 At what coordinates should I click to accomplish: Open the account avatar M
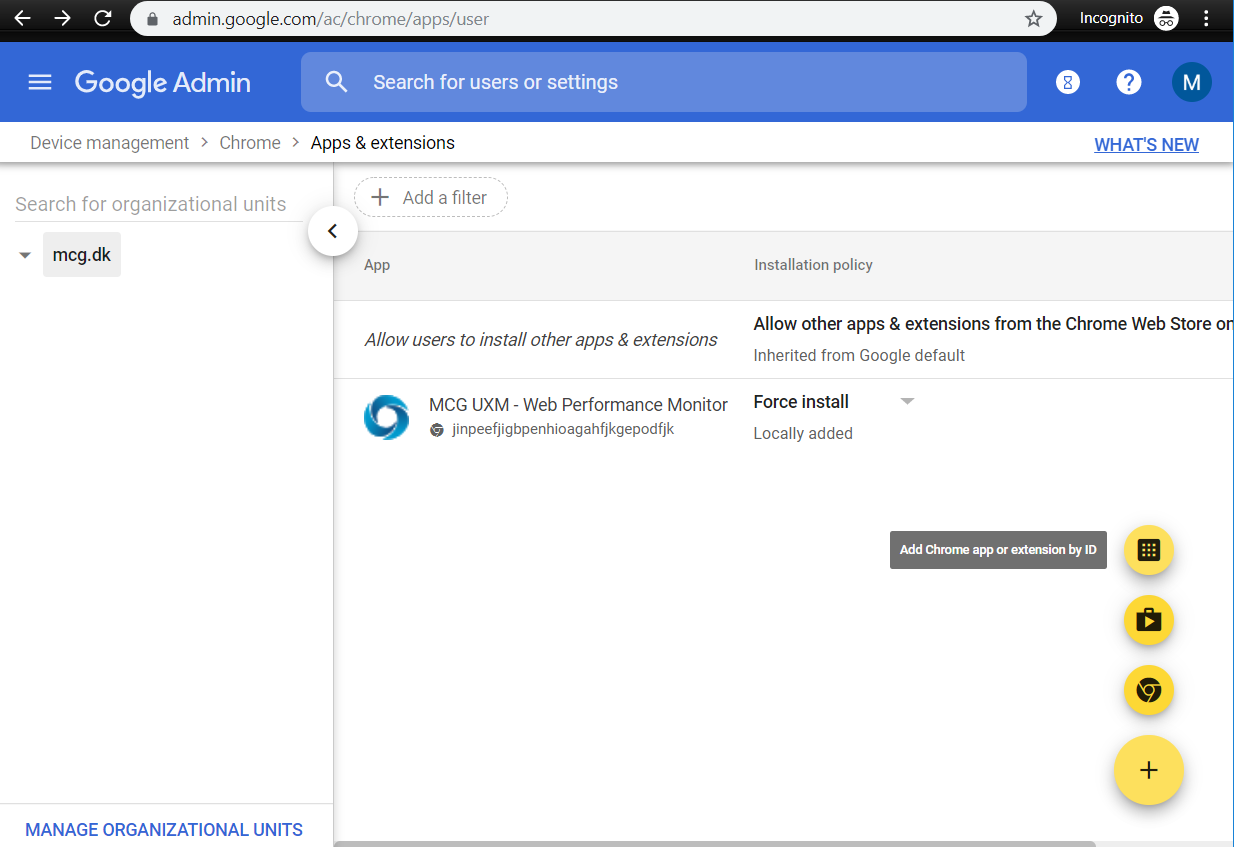pyautogui.click(x=1191, y=82)
